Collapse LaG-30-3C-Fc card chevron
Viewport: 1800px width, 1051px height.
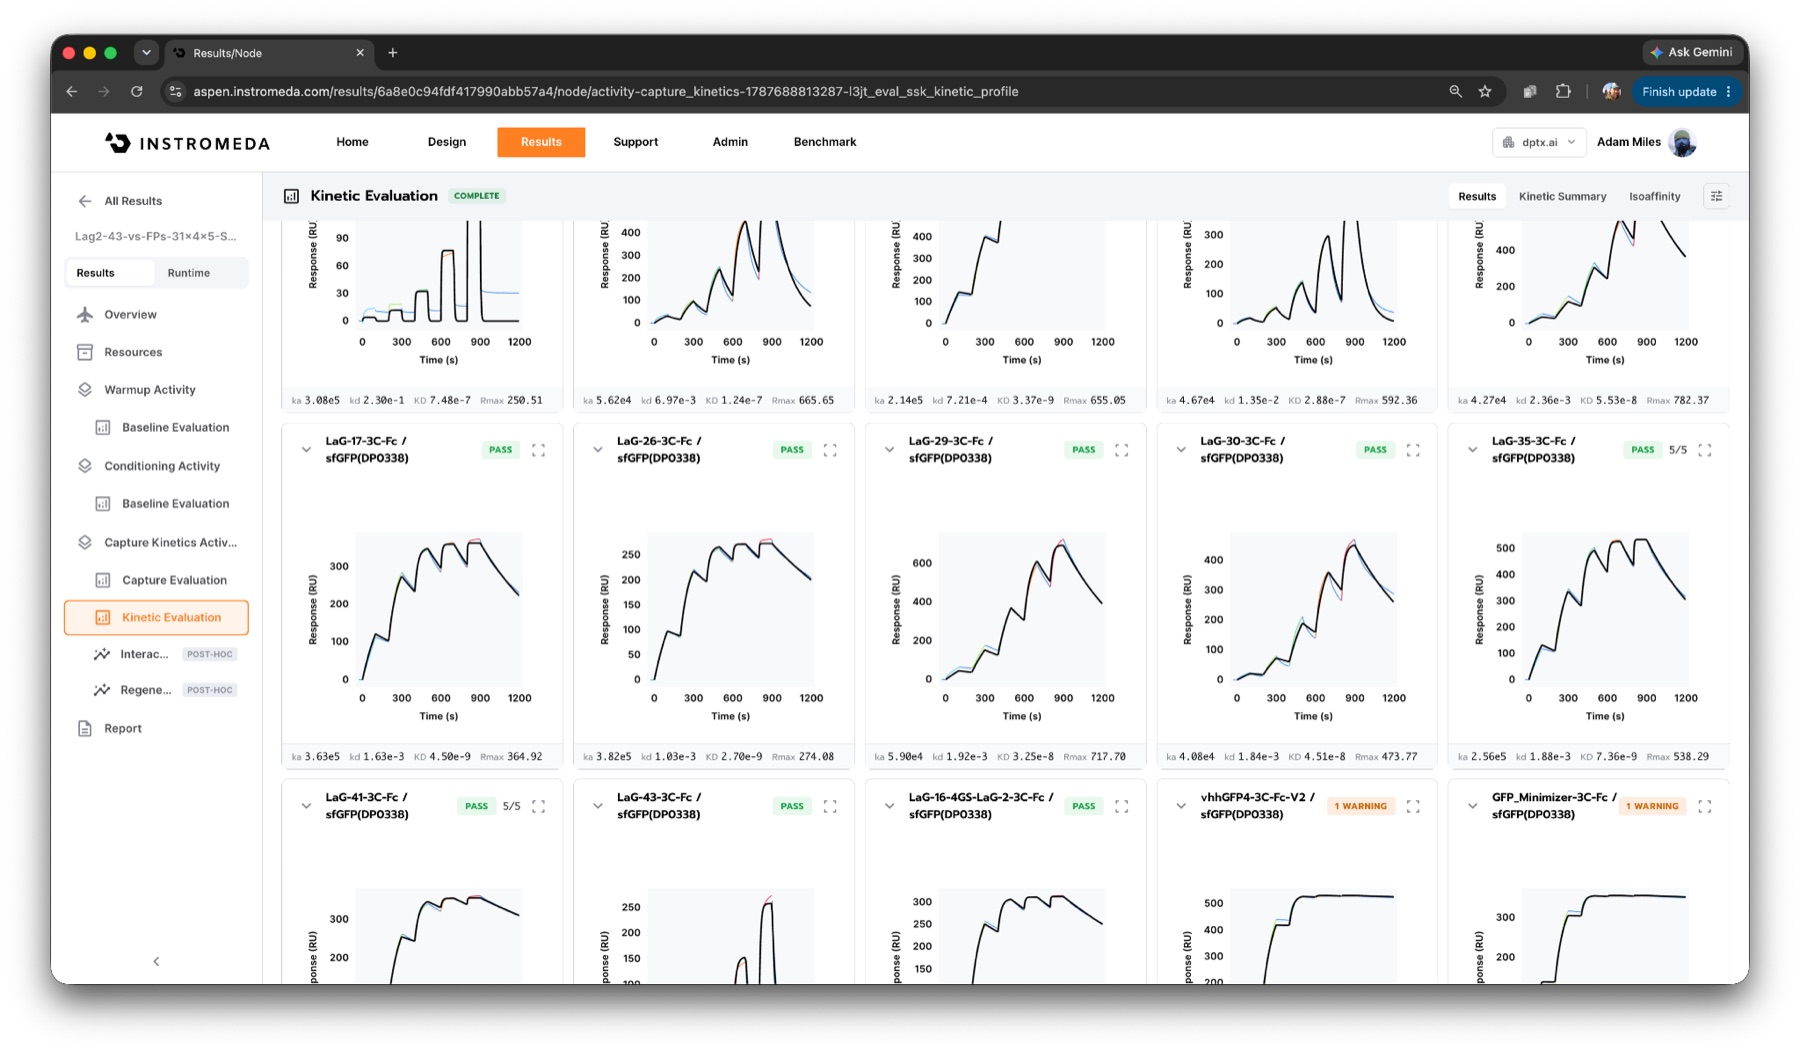point(1181,450)
